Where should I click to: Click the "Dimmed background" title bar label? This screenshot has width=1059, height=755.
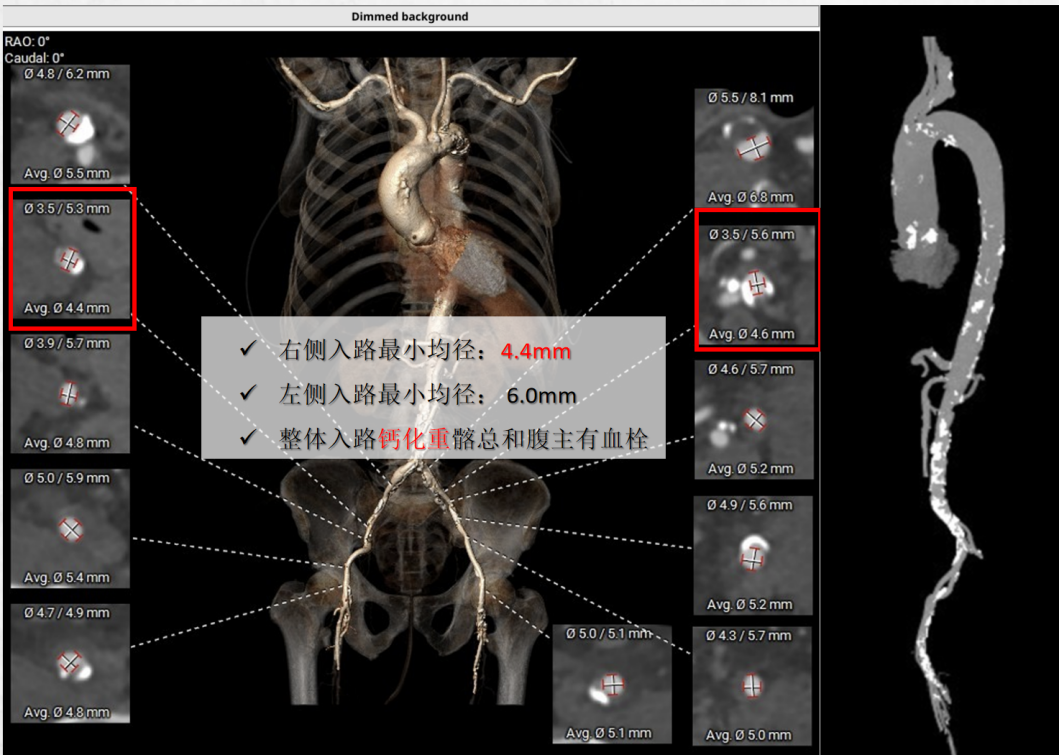(409, 16)
